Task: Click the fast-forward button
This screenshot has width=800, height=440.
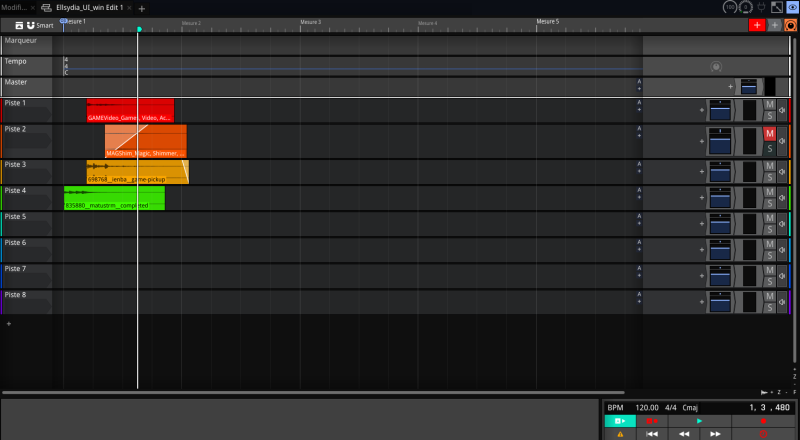Action: point(715,434)
